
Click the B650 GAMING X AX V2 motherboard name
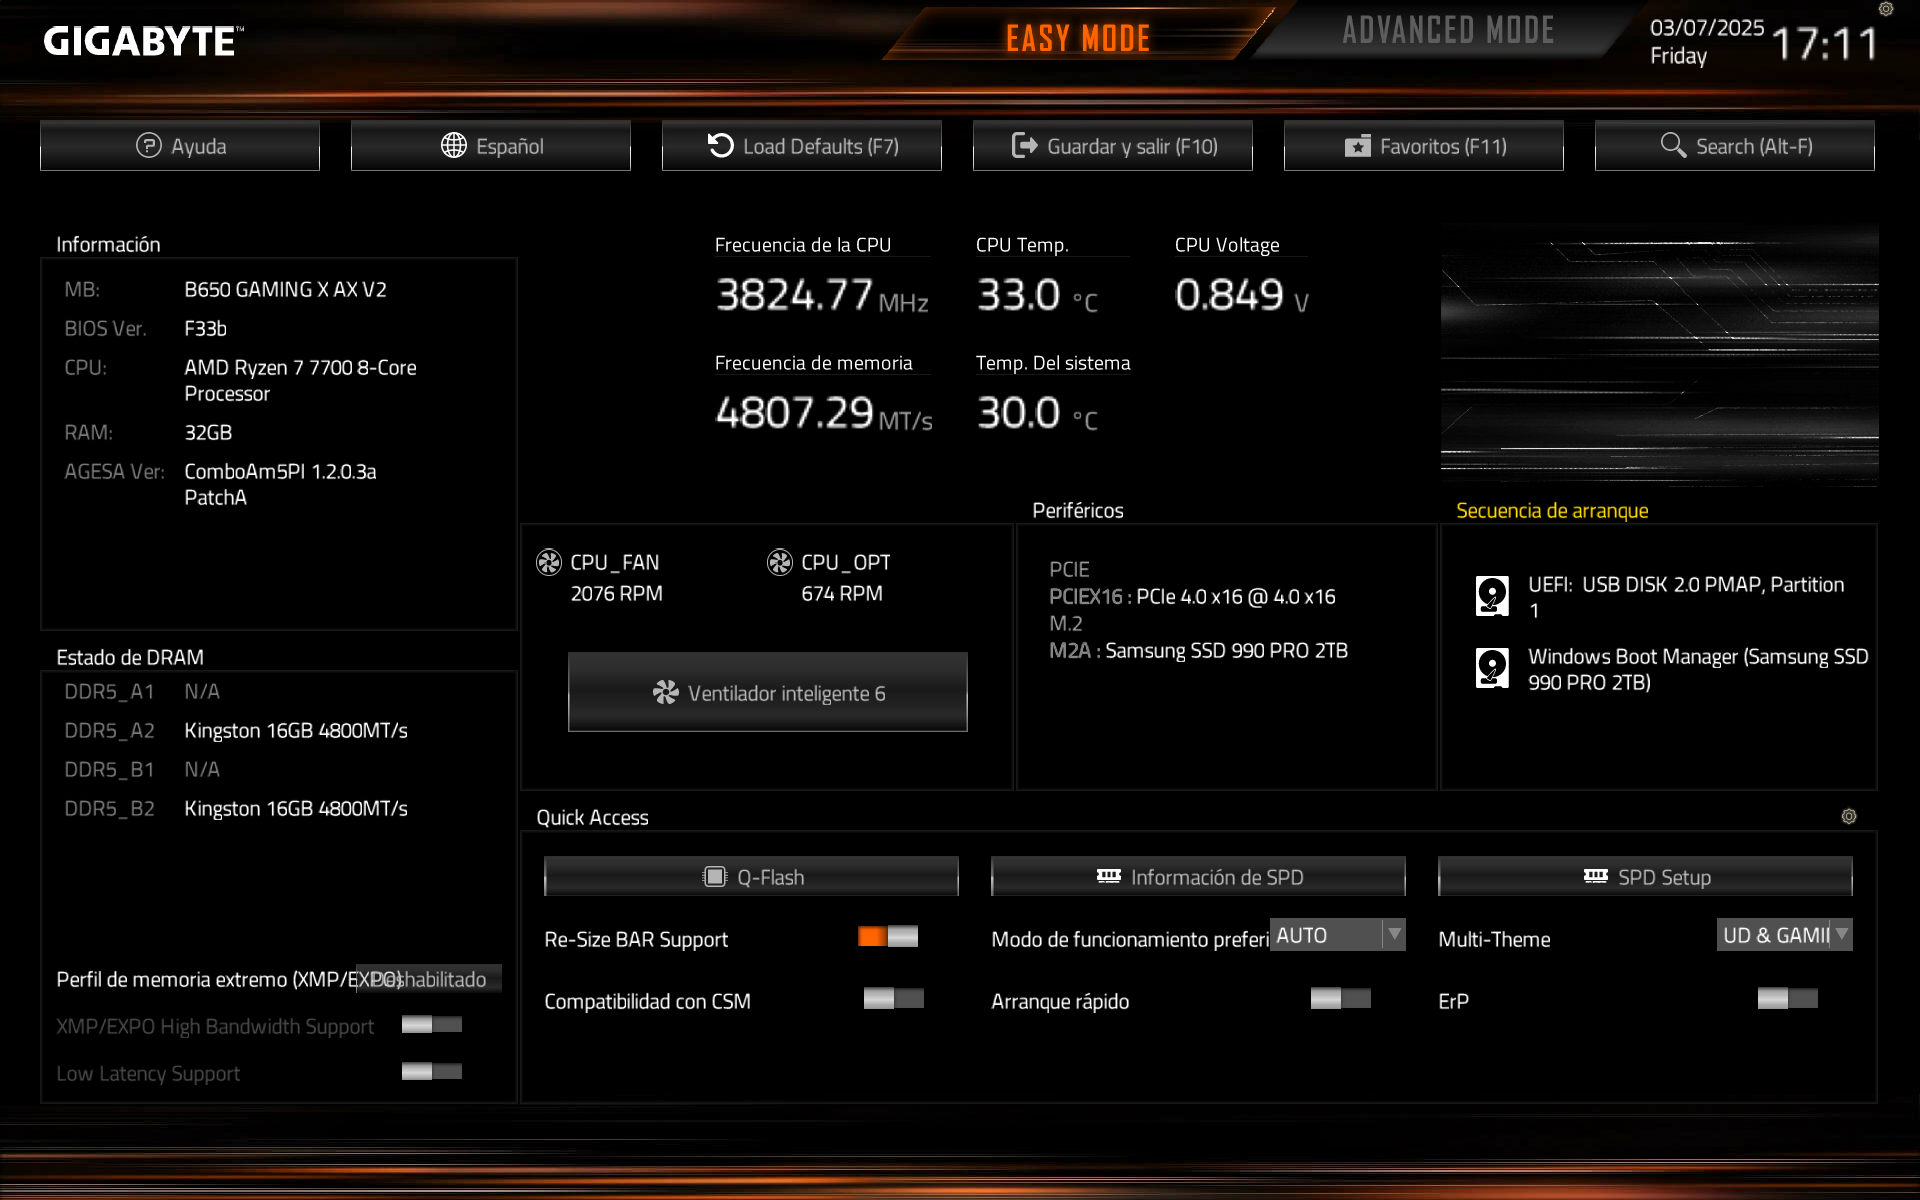[x=285, y=290]
